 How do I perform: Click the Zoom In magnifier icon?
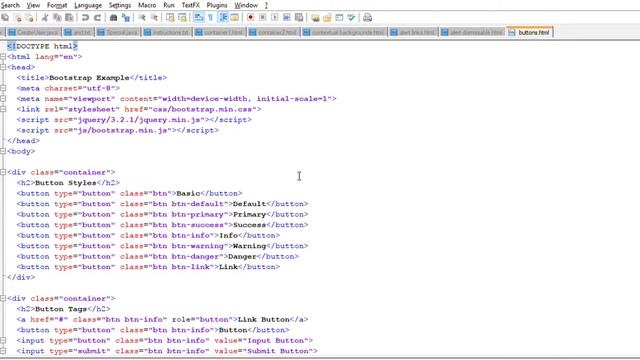click(x=142, y=18)
